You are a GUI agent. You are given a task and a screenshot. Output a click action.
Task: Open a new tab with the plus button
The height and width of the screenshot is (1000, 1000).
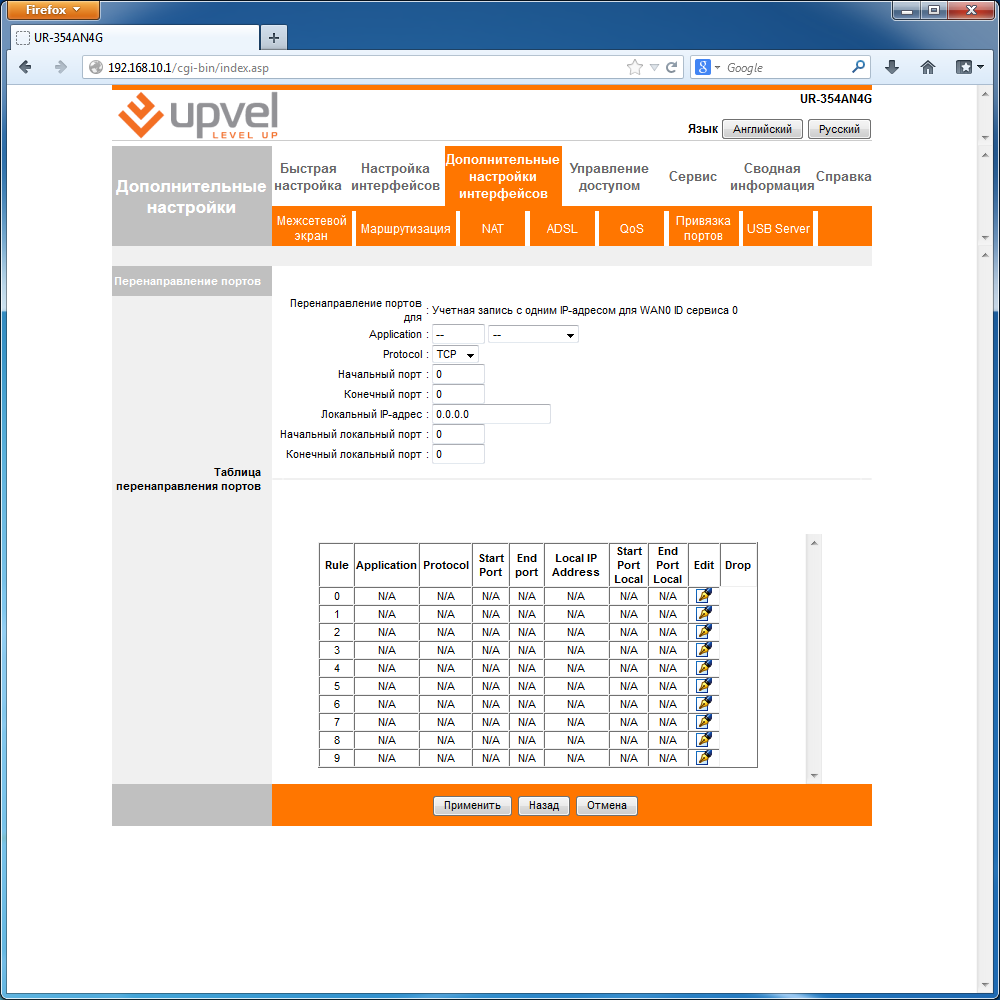click(x=274, y=38)
